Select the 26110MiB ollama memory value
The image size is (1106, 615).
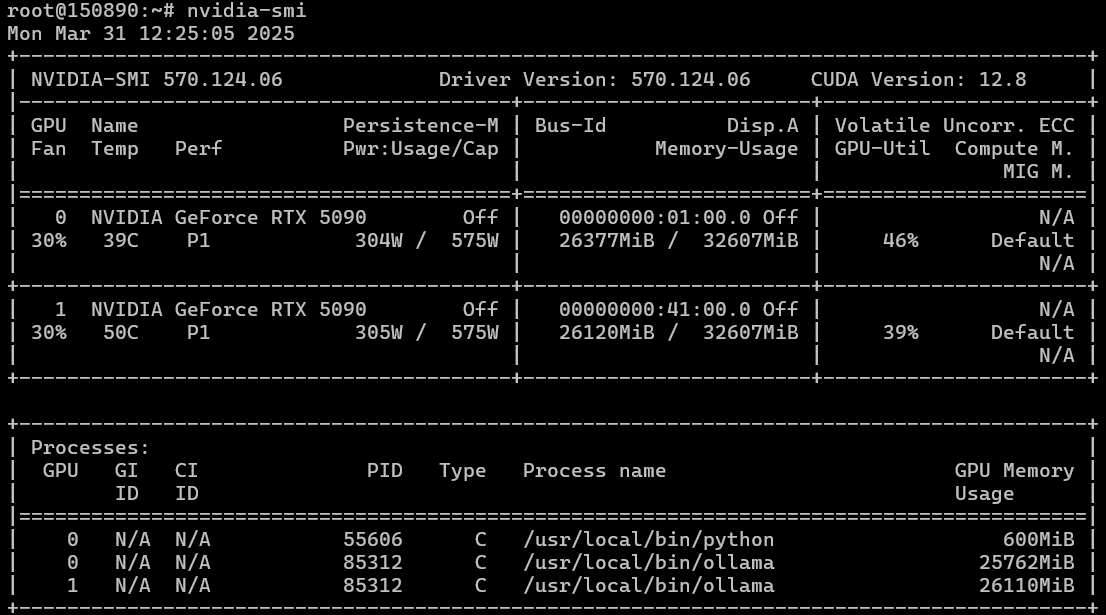coord(1026,586)
